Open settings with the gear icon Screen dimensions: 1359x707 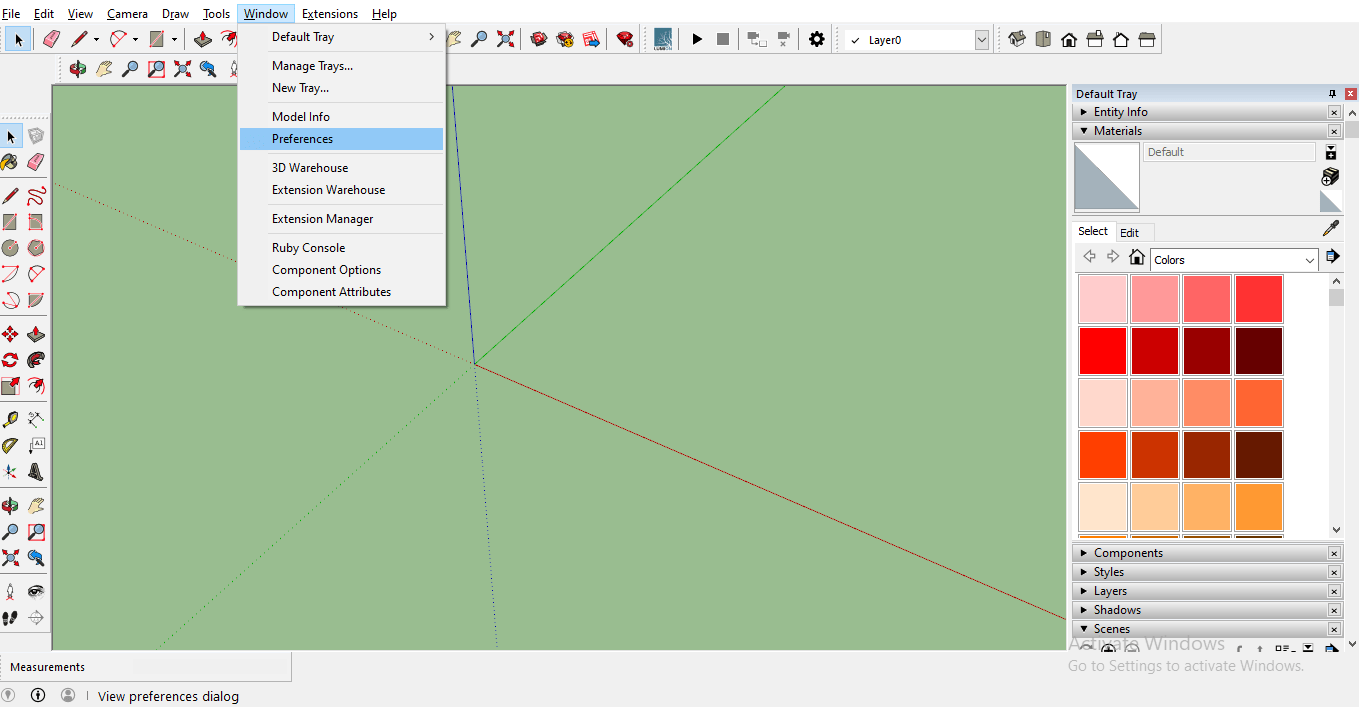tap(817, 39)
